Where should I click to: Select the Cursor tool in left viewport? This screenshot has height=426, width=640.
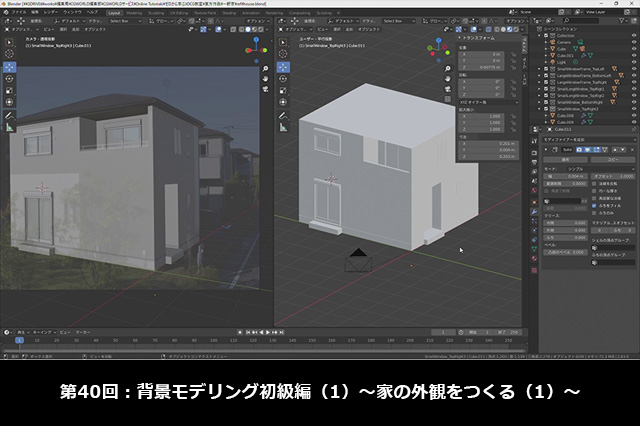pyautogui.click(x=10, y=54)
